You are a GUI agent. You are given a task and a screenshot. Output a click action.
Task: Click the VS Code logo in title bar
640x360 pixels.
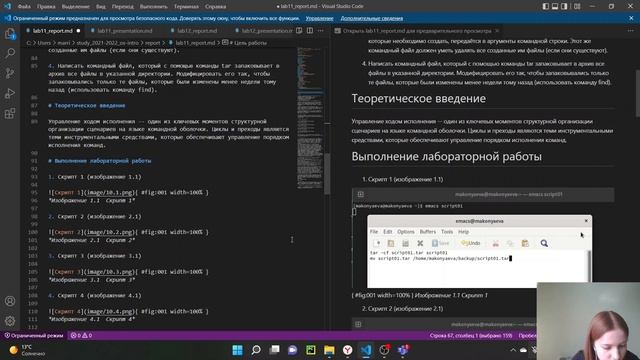tap(7, 6)
